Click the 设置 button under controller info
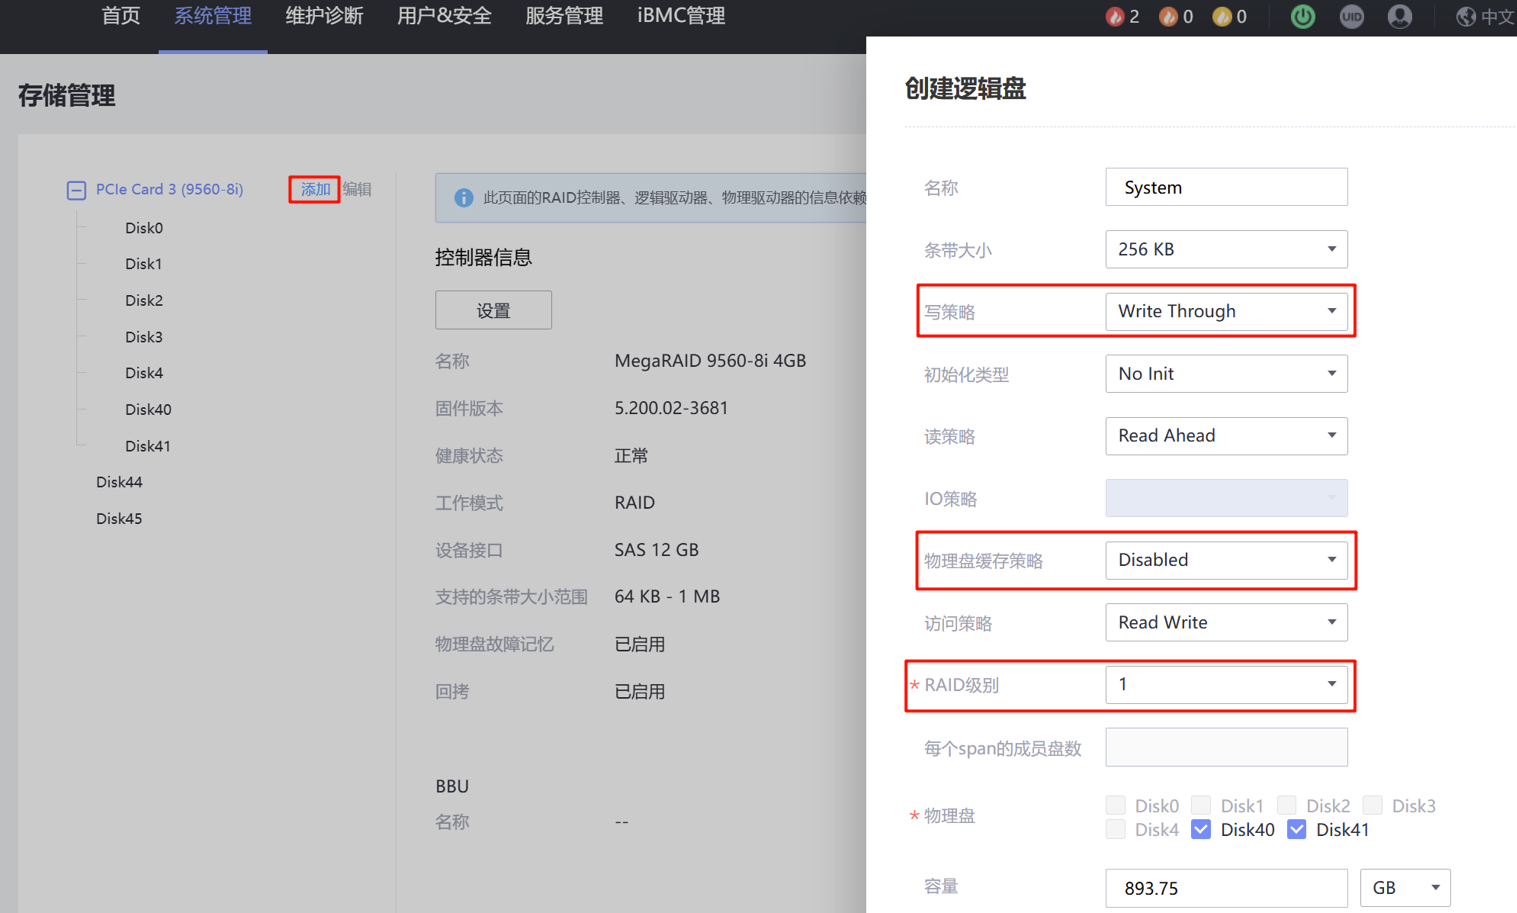 493,310
